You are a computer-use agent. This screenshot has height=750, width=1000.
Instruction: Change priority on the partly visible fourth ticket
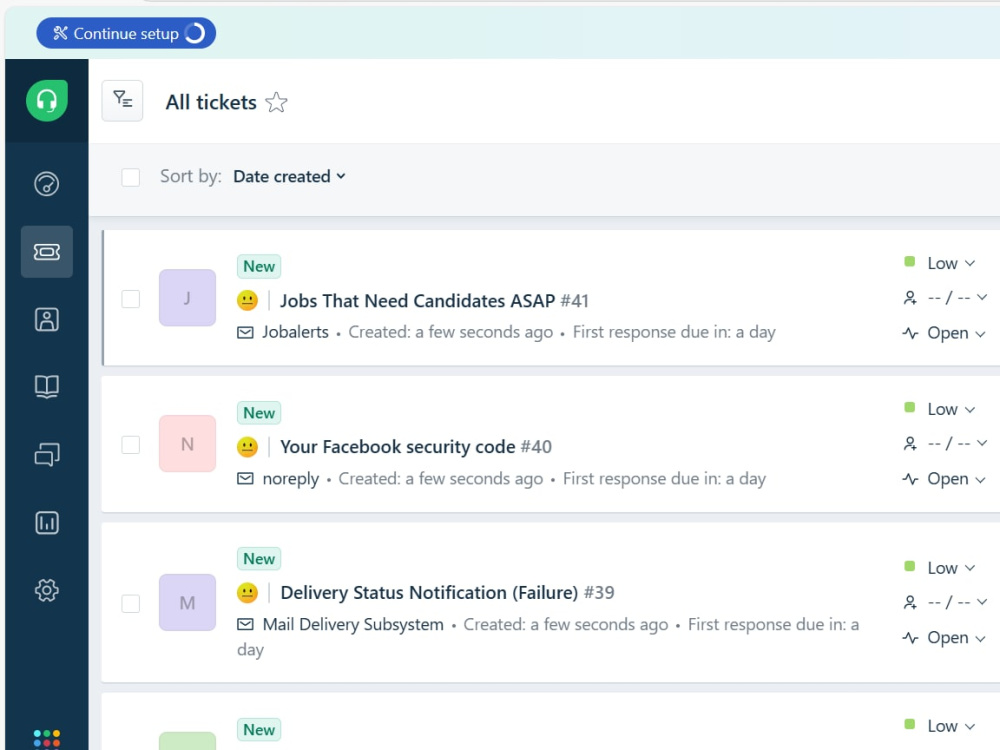(x=951, y=726)
